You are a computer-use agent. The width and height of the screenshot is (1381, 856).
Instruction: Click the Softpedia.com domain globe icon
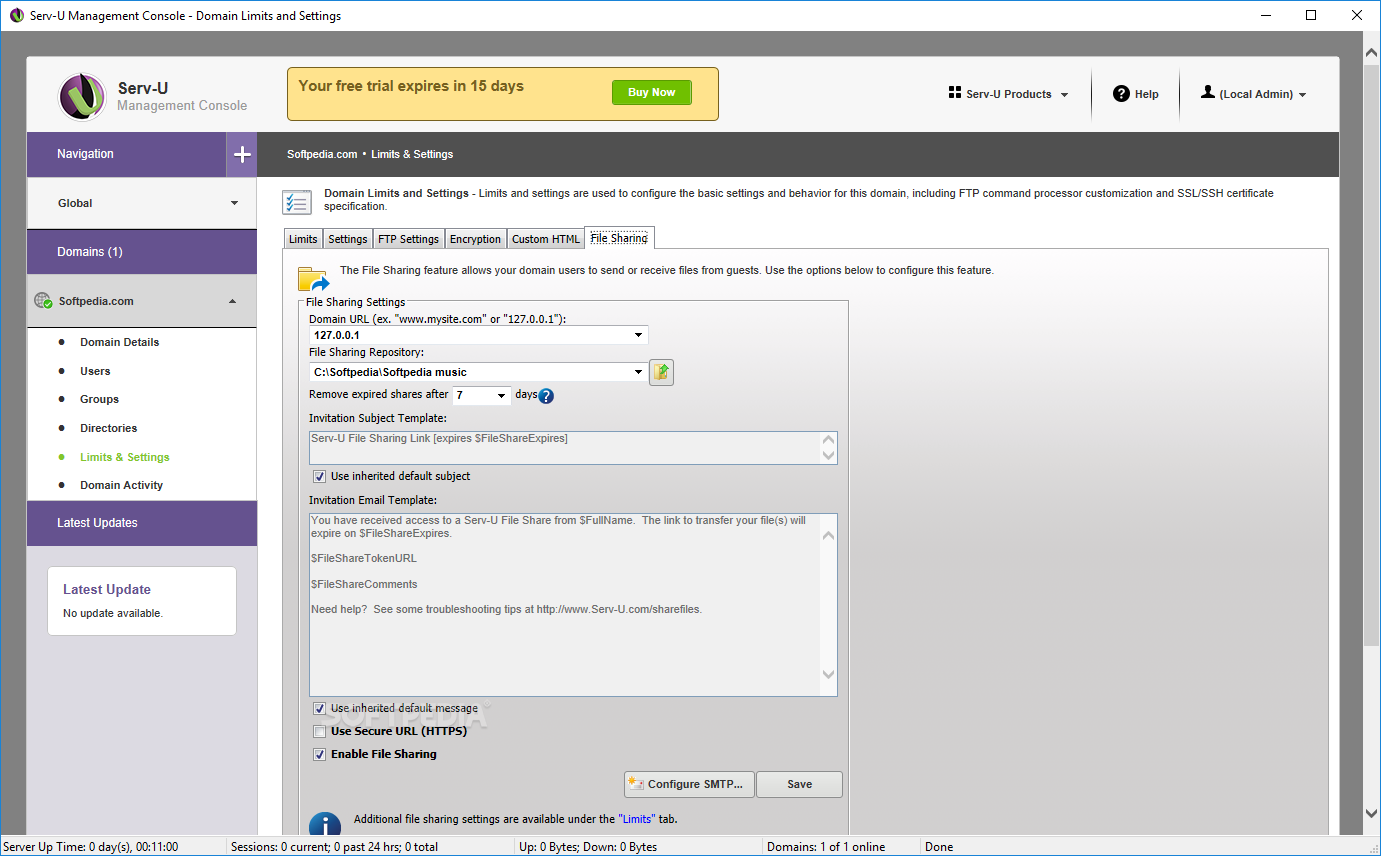point(43,300)
